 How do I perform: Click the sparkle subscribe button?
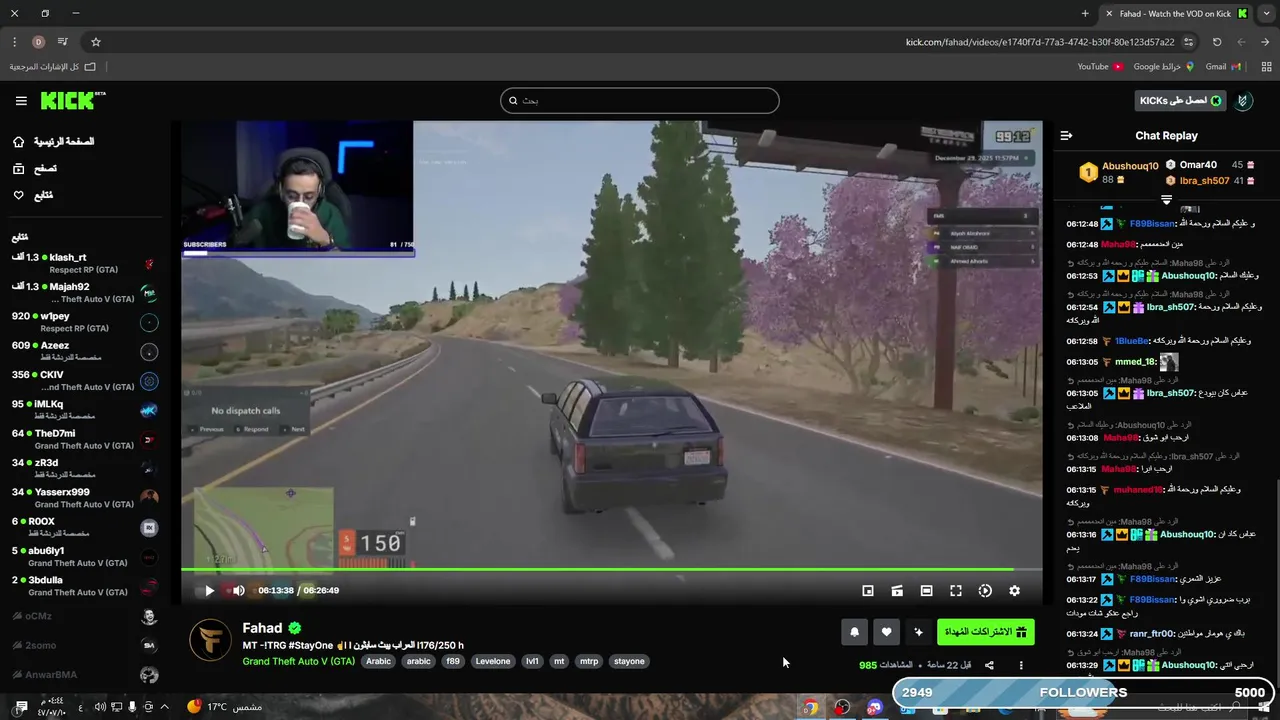[918, 632]
